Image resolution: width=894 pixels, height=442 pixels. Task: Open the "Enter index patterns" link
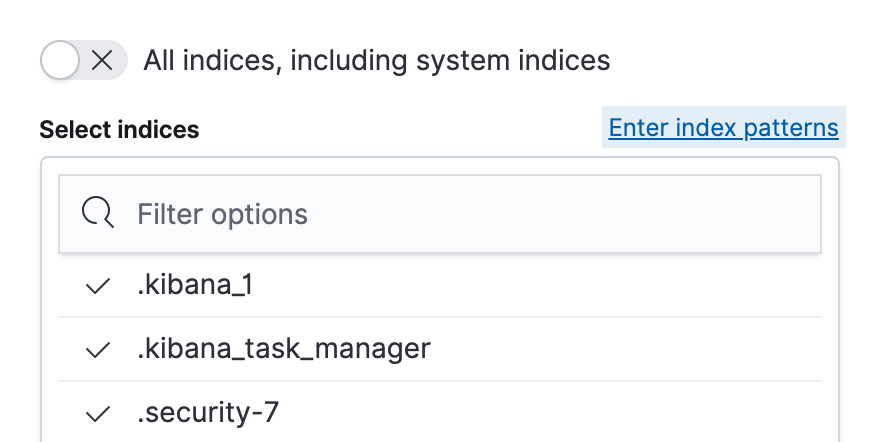(723, 128)
